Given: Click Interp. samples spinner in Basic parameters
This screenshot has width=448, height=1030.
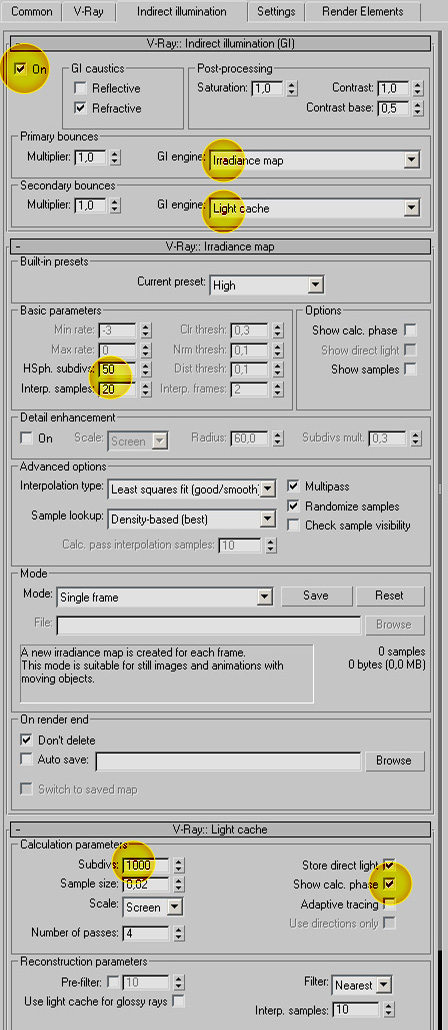Looking at the screenshot, I should [x=146, y=389].
